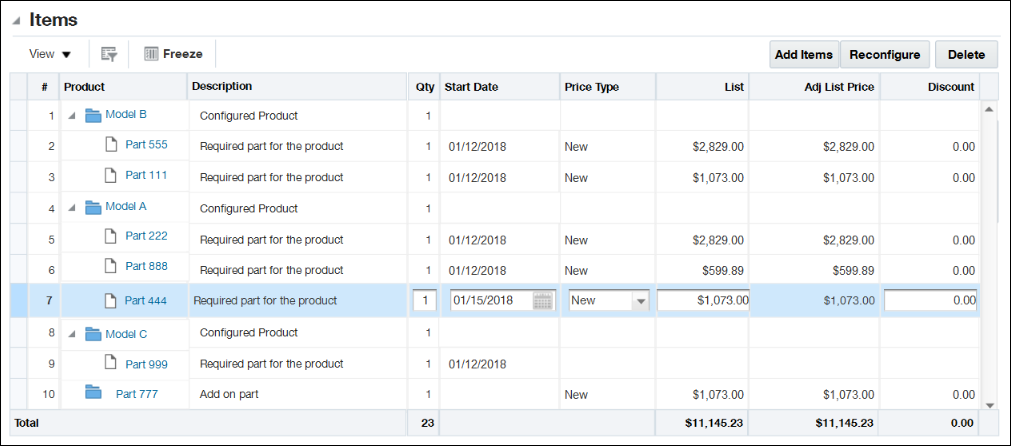Collapse the Model A tree node
The height and width of the screenshot is (446, 1011).
(71, 208)
